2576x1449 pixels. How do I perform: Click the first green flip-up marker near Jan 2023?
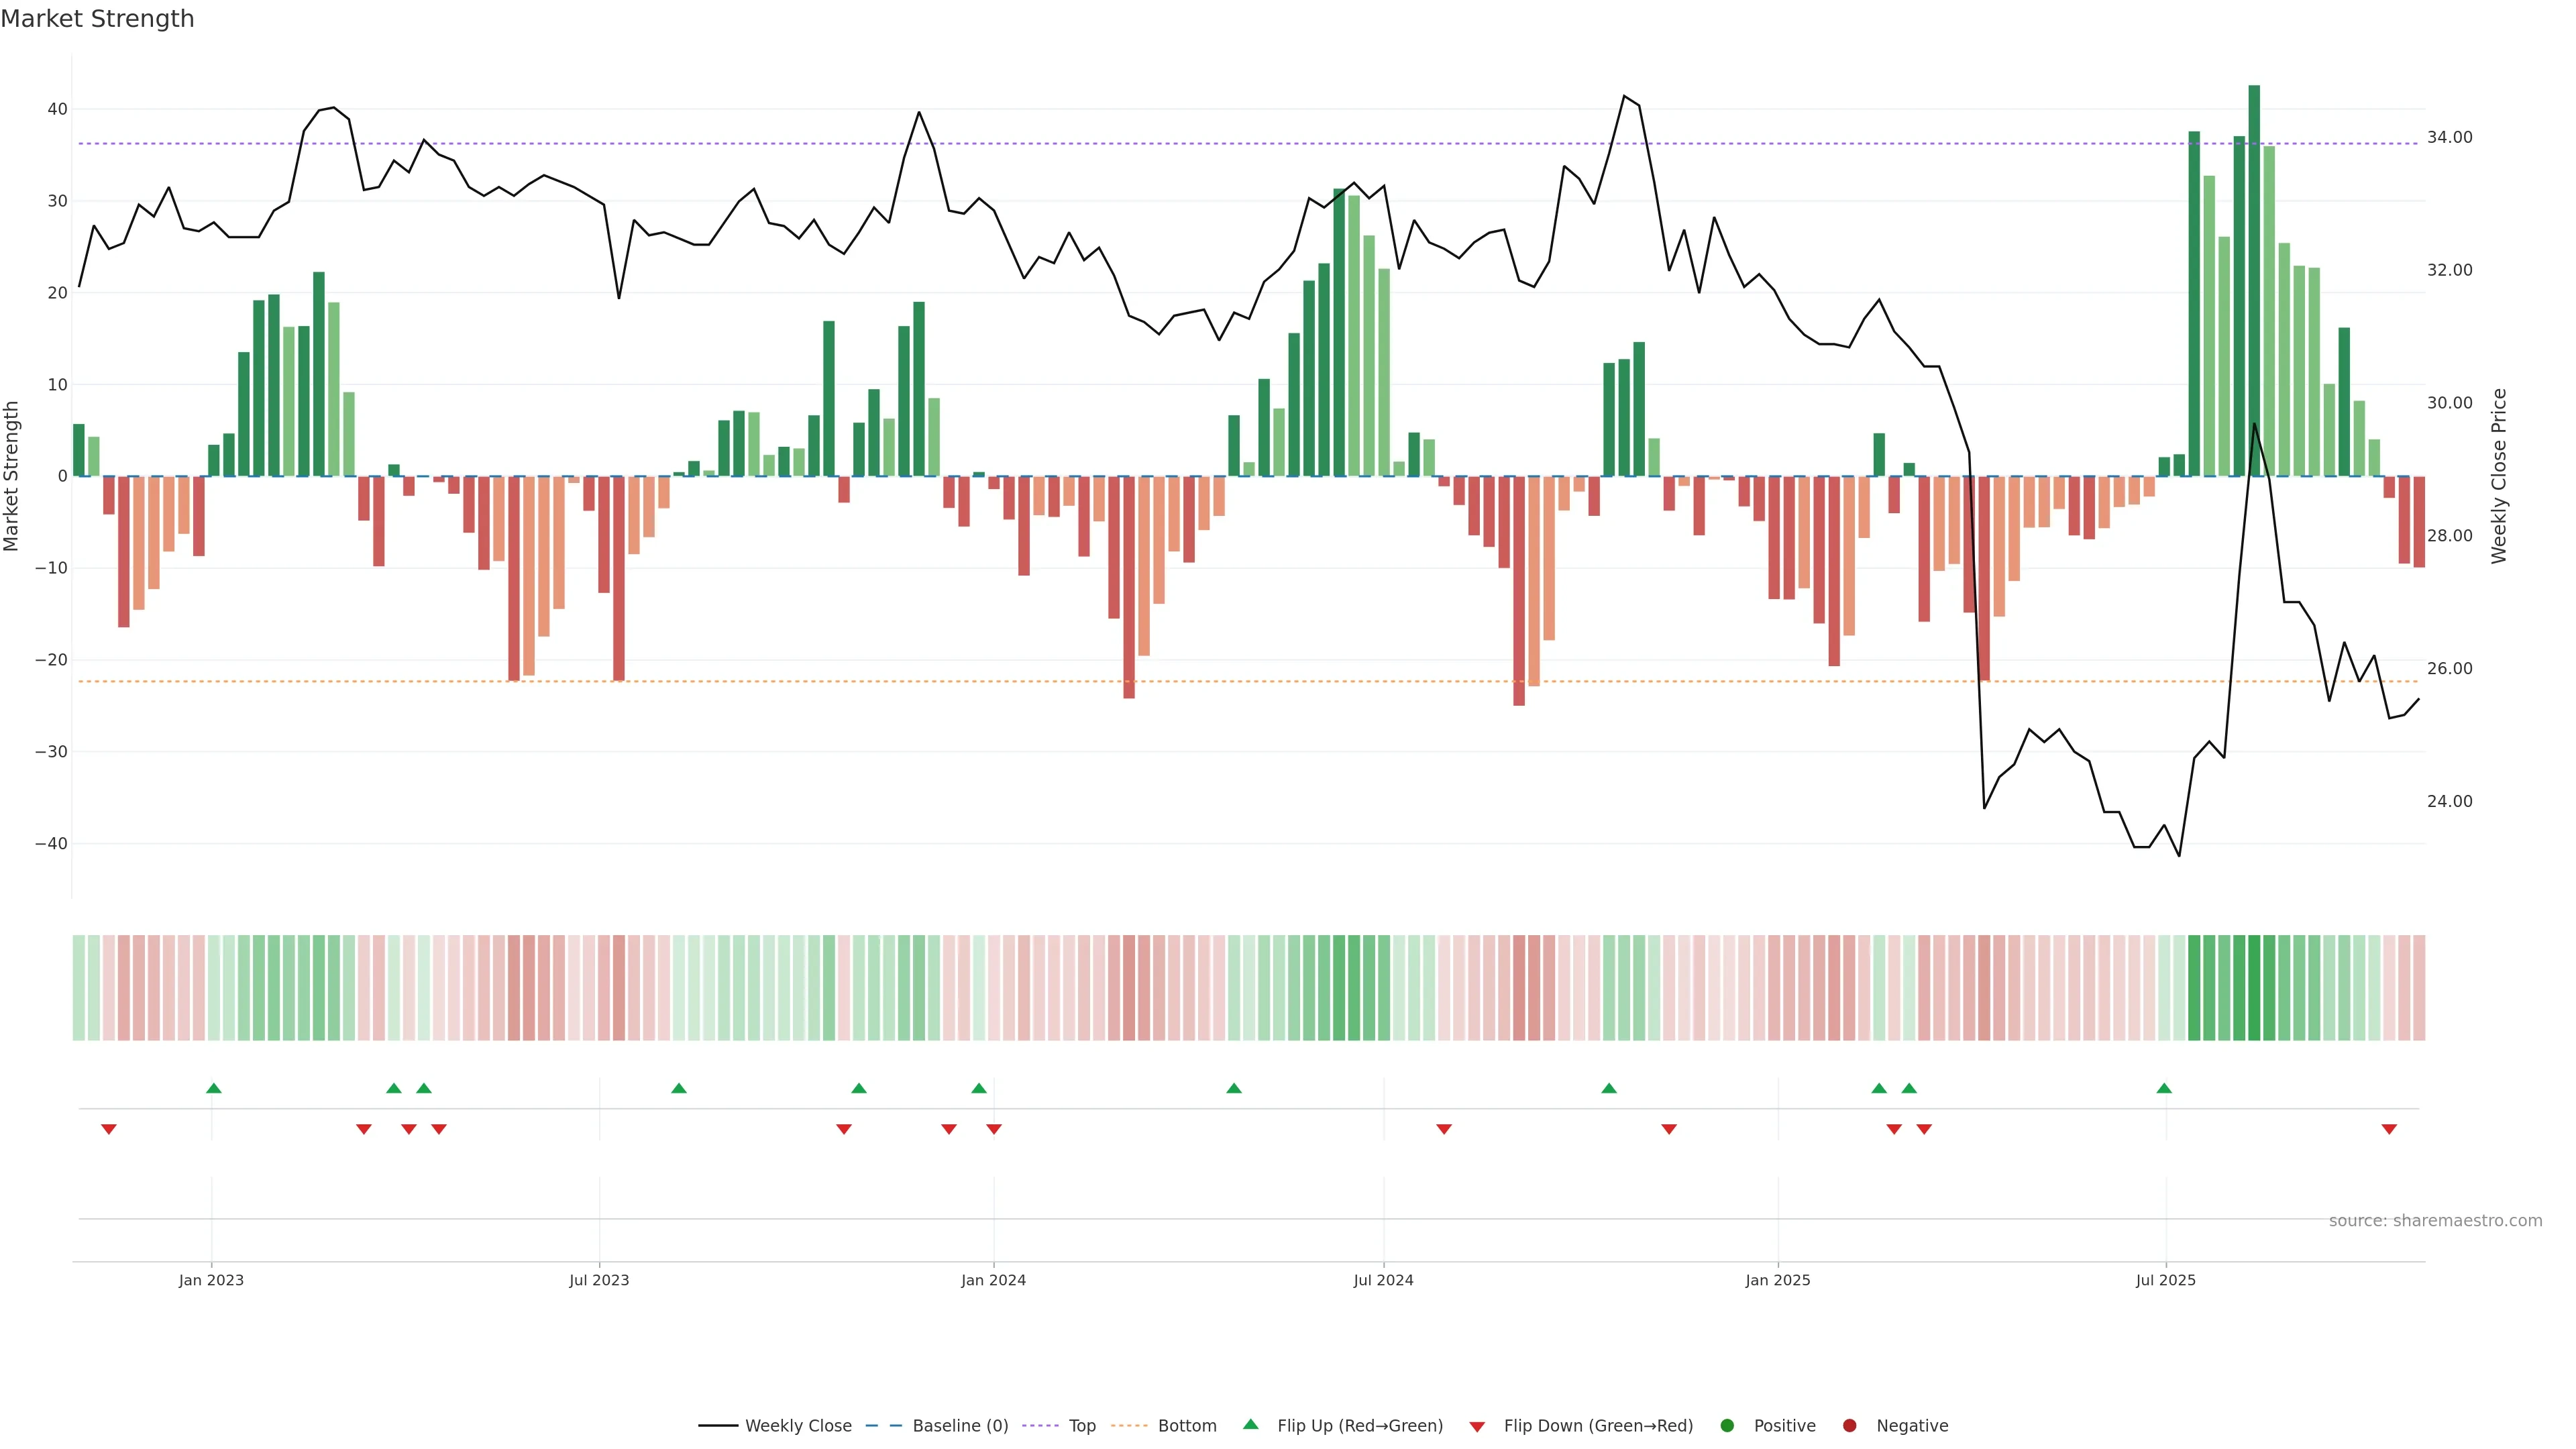tap(213, 1088)
